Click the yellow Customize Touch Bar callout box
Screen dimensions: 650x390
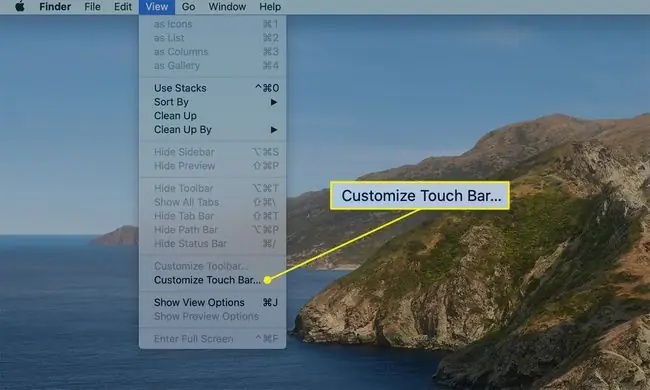coord(420,195)
